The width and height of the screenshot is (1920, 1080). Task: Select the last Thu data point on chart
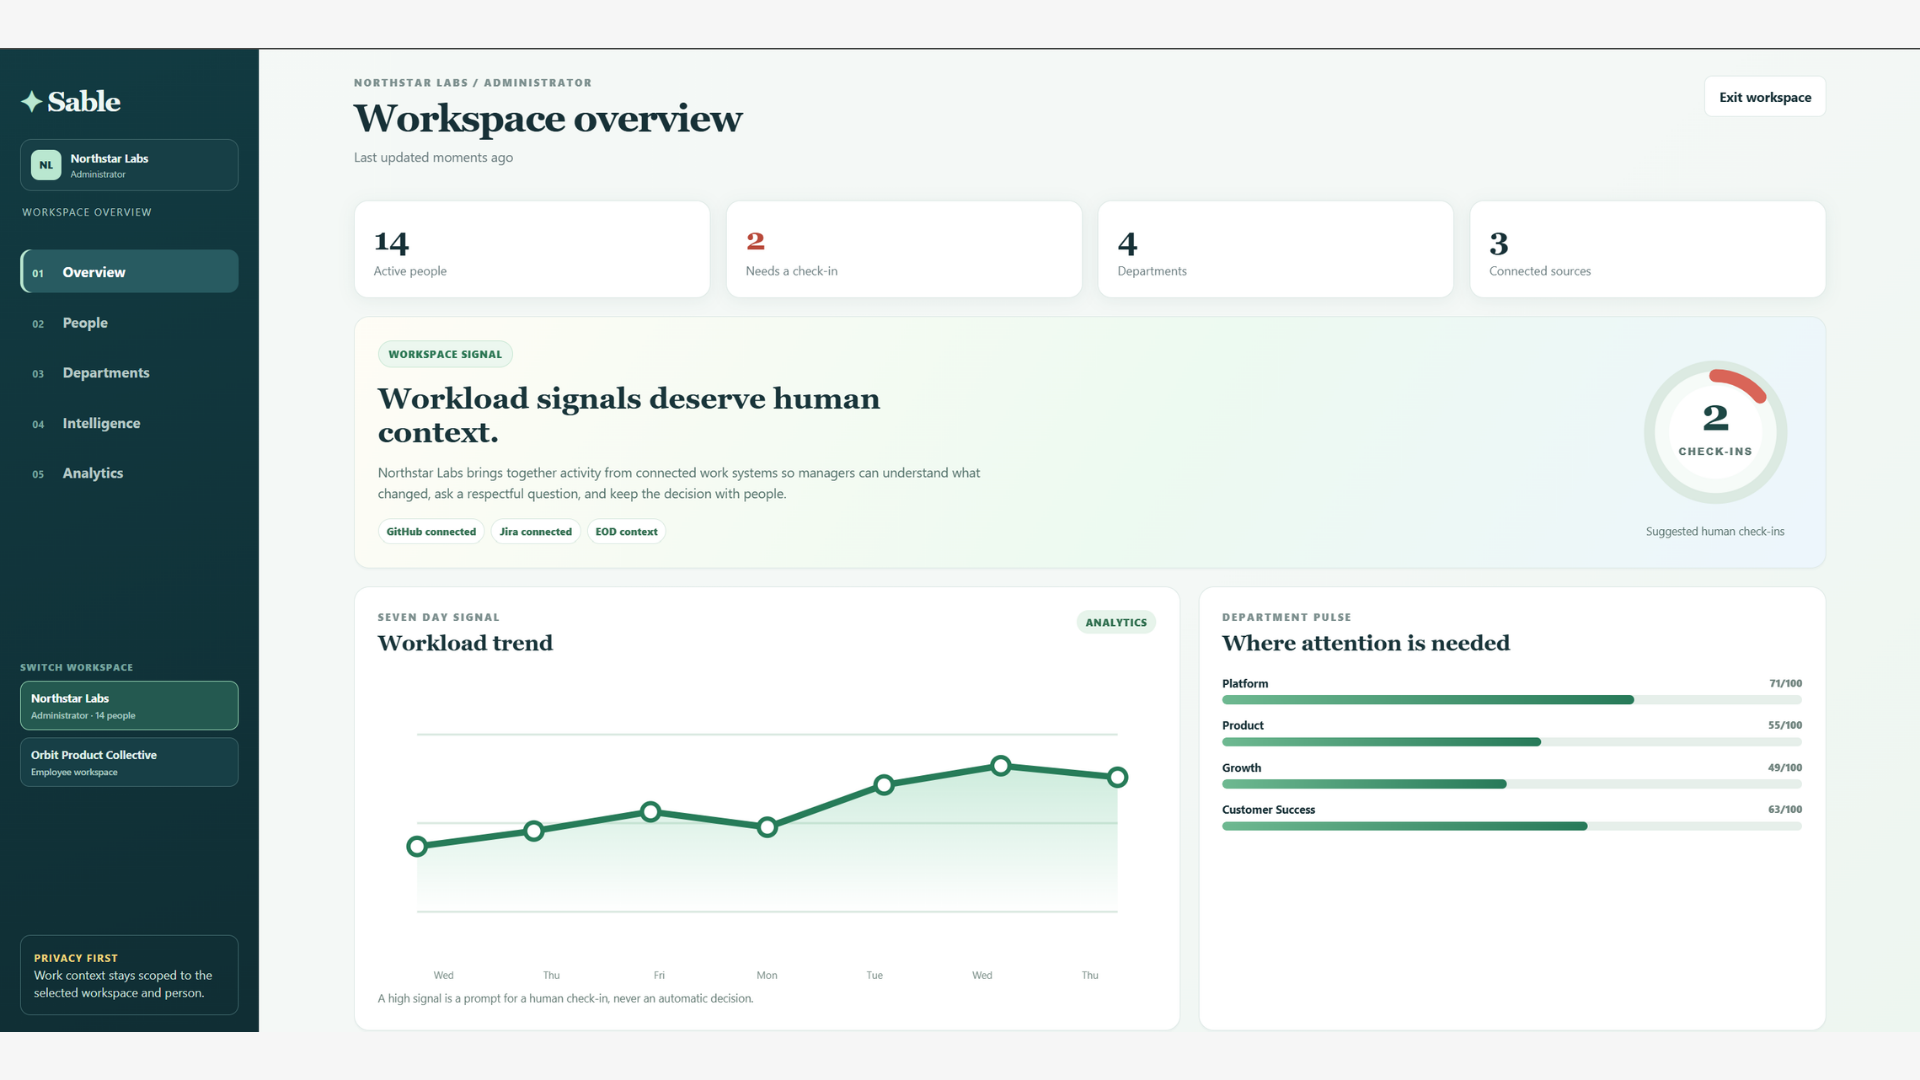click(x=1118, y=777)
